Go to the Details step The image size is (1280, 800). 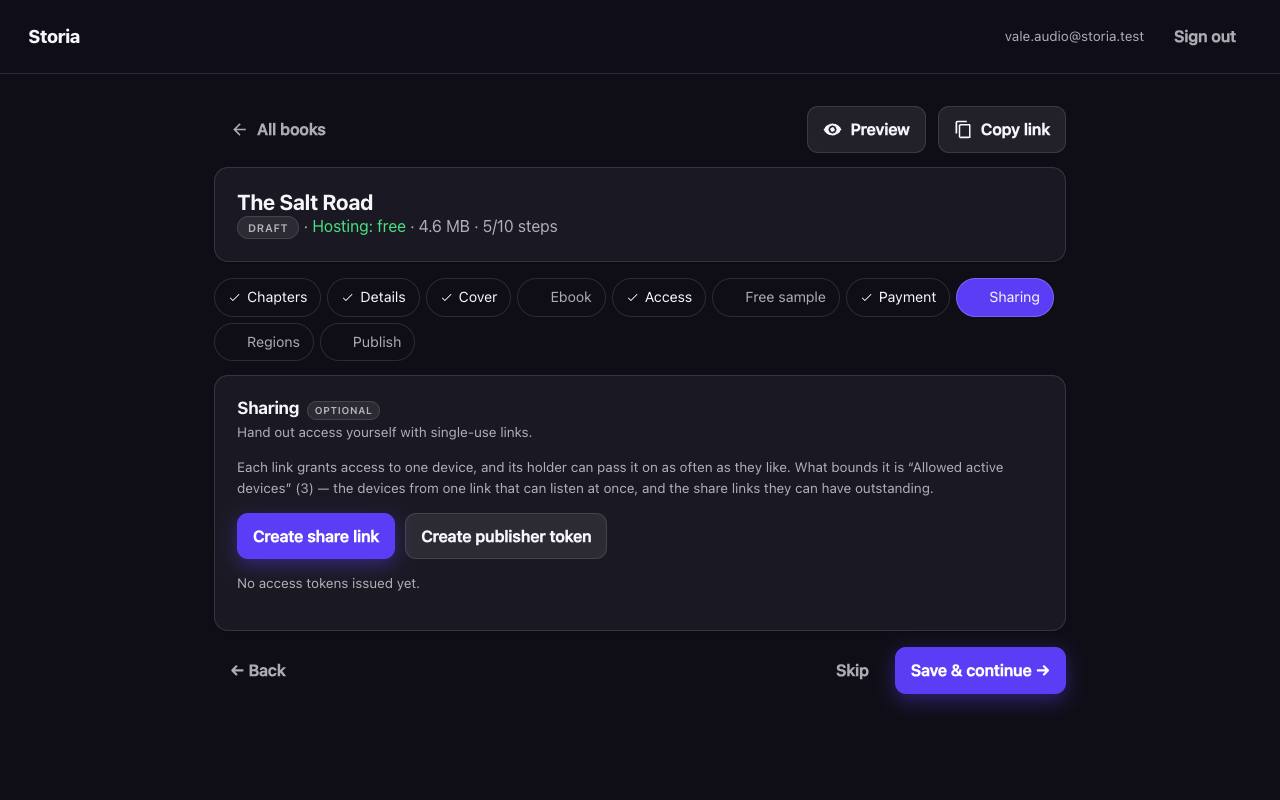pos(373,297)
